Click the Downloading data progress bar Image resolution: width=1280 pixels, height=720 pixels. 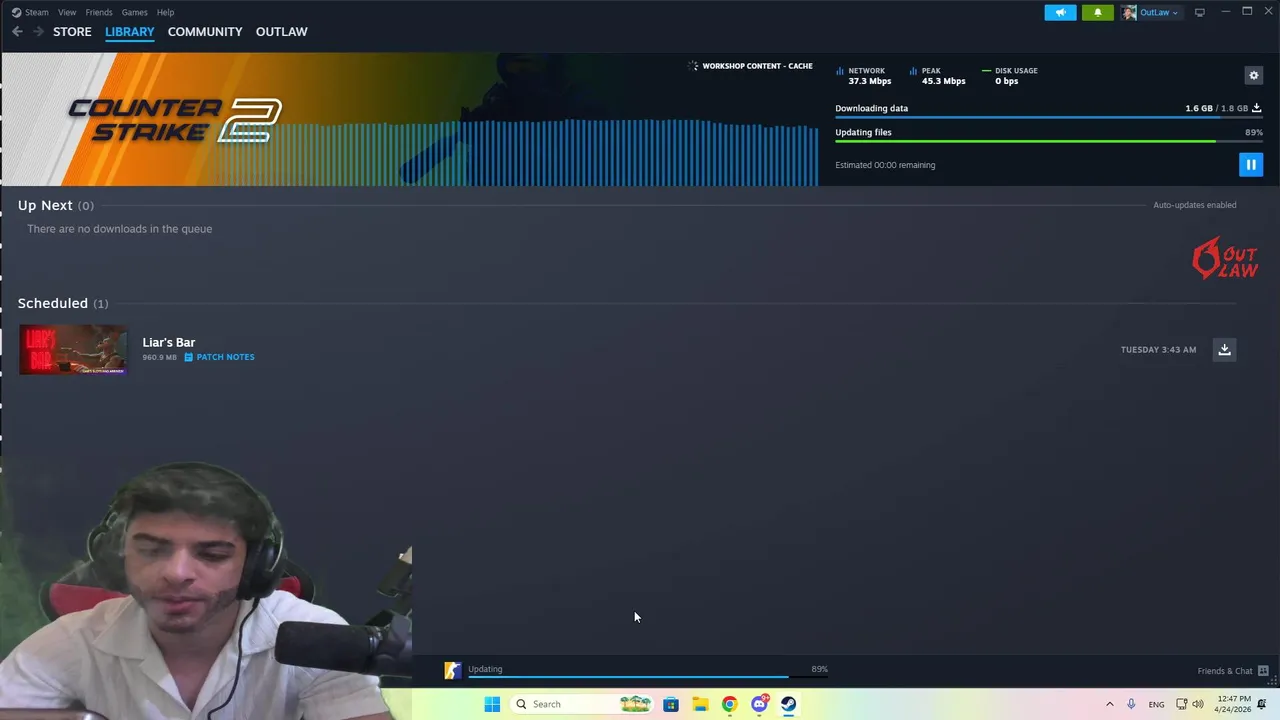pos(1048,118)
